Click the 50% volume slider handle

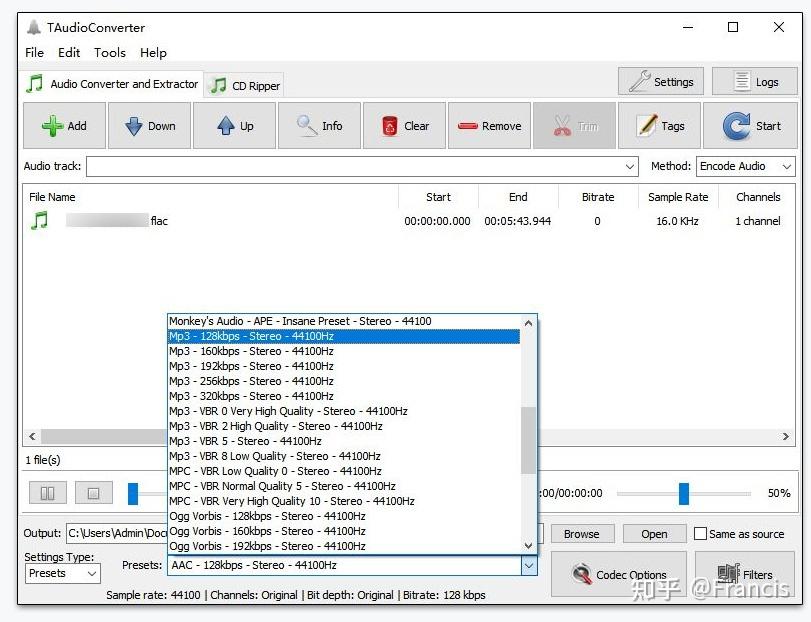pyautogui.click(x=684, y=494)
